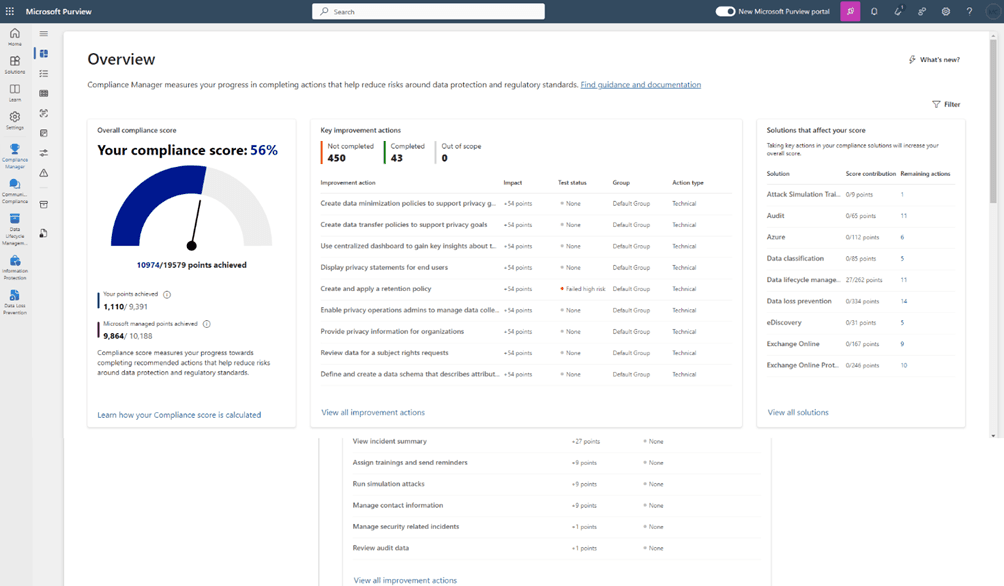Select Exchange Online solution row
This screenshot has height=586, width=1004.
(x=861, y=344)
